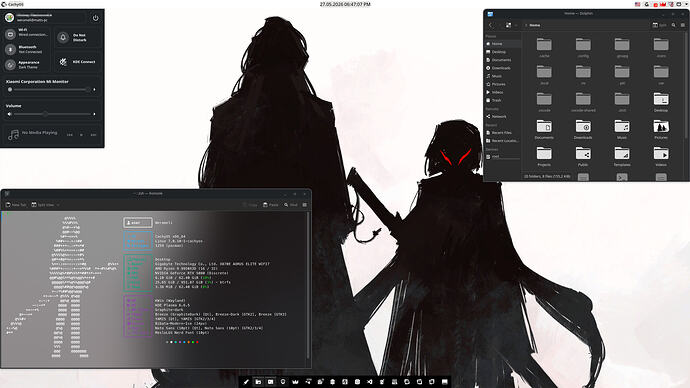690x388 pixels.
Task: Select the Projects folder in Dolphin
Action: tap(544, 157)
